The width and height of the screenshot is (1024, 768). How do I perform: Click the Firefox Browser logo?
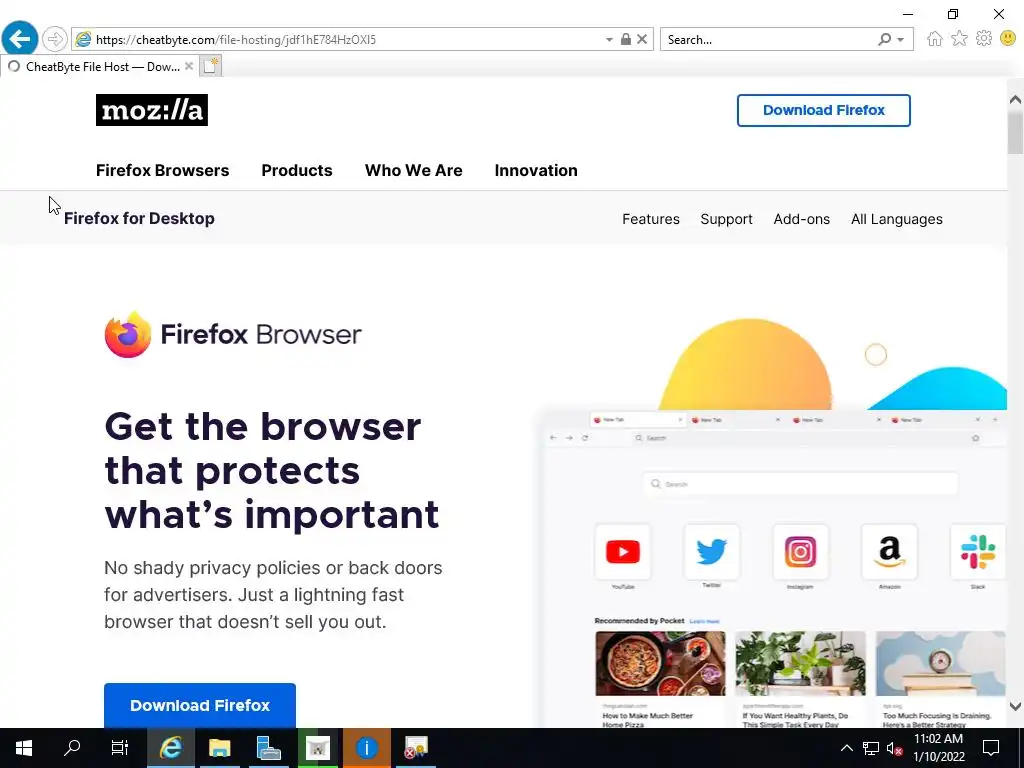point(232,334)
